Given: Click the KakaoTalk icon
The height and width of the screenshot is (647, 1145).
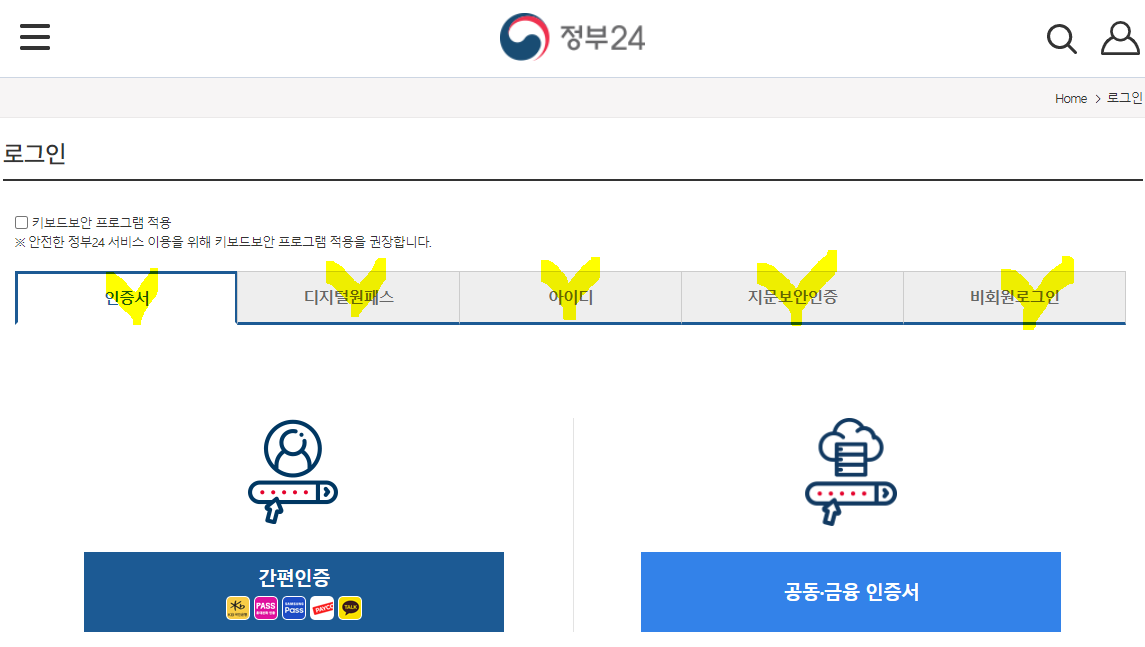Looking at the screenshot, I should click(350, 608).
